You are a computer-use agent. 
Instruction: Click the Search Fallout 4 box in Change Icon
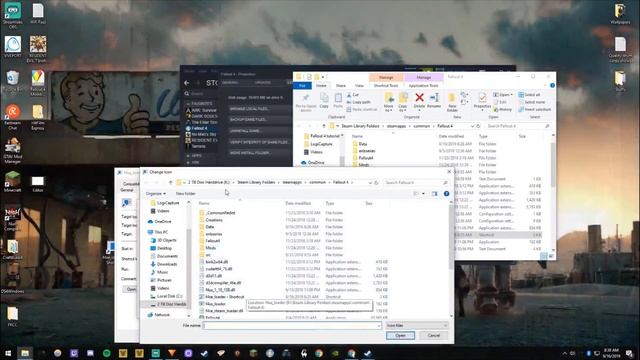pos(416,182)
